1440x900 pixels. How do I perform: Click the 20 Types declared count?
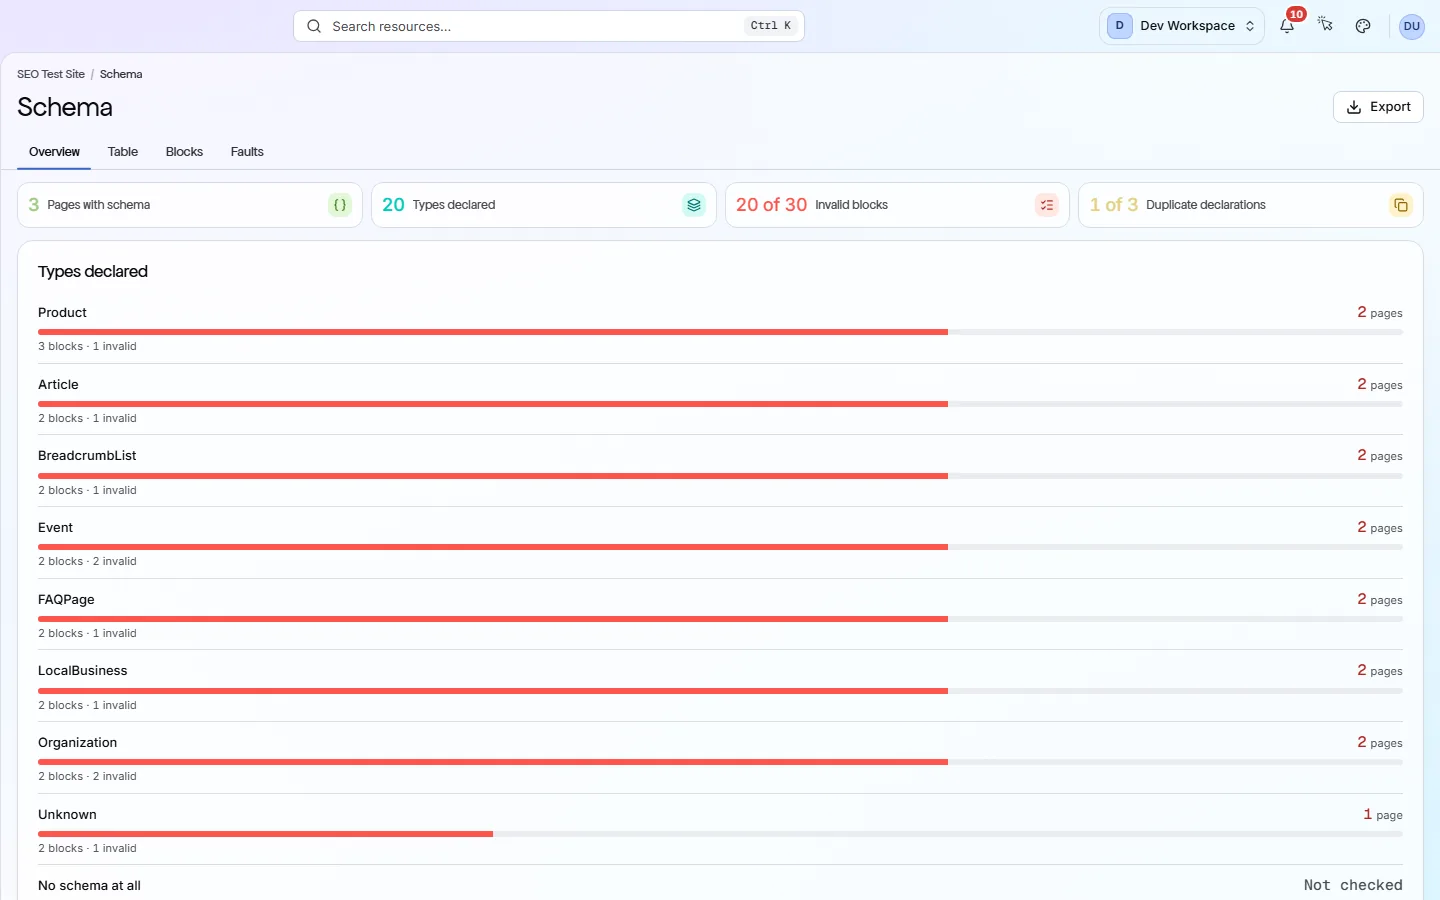click(393, 205)
